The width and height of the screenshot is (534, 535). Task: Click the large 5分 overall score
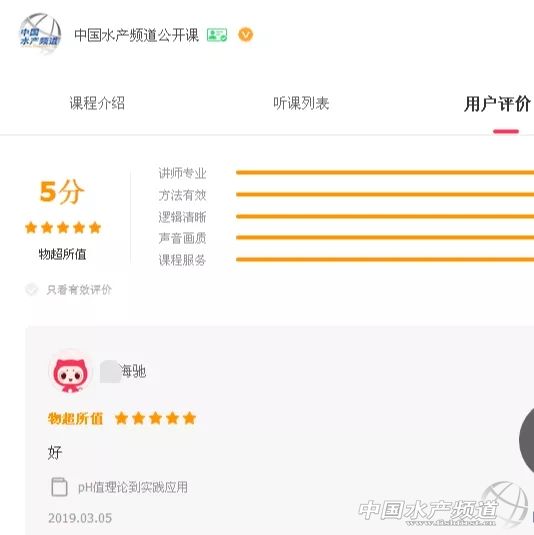(62, 192)
